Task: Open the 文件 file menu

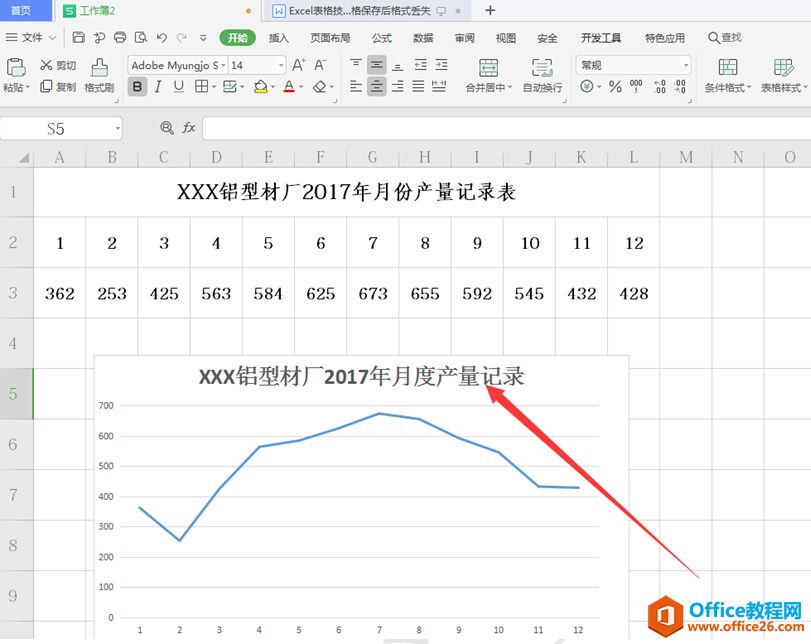Action: pos(31,38)
